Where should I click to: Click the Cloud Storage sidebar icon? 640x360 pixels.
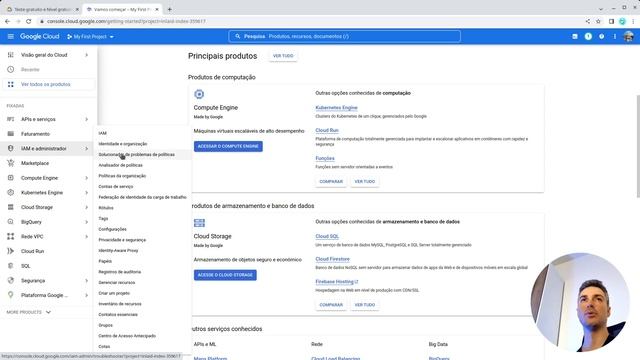click(x=11, y=207)
